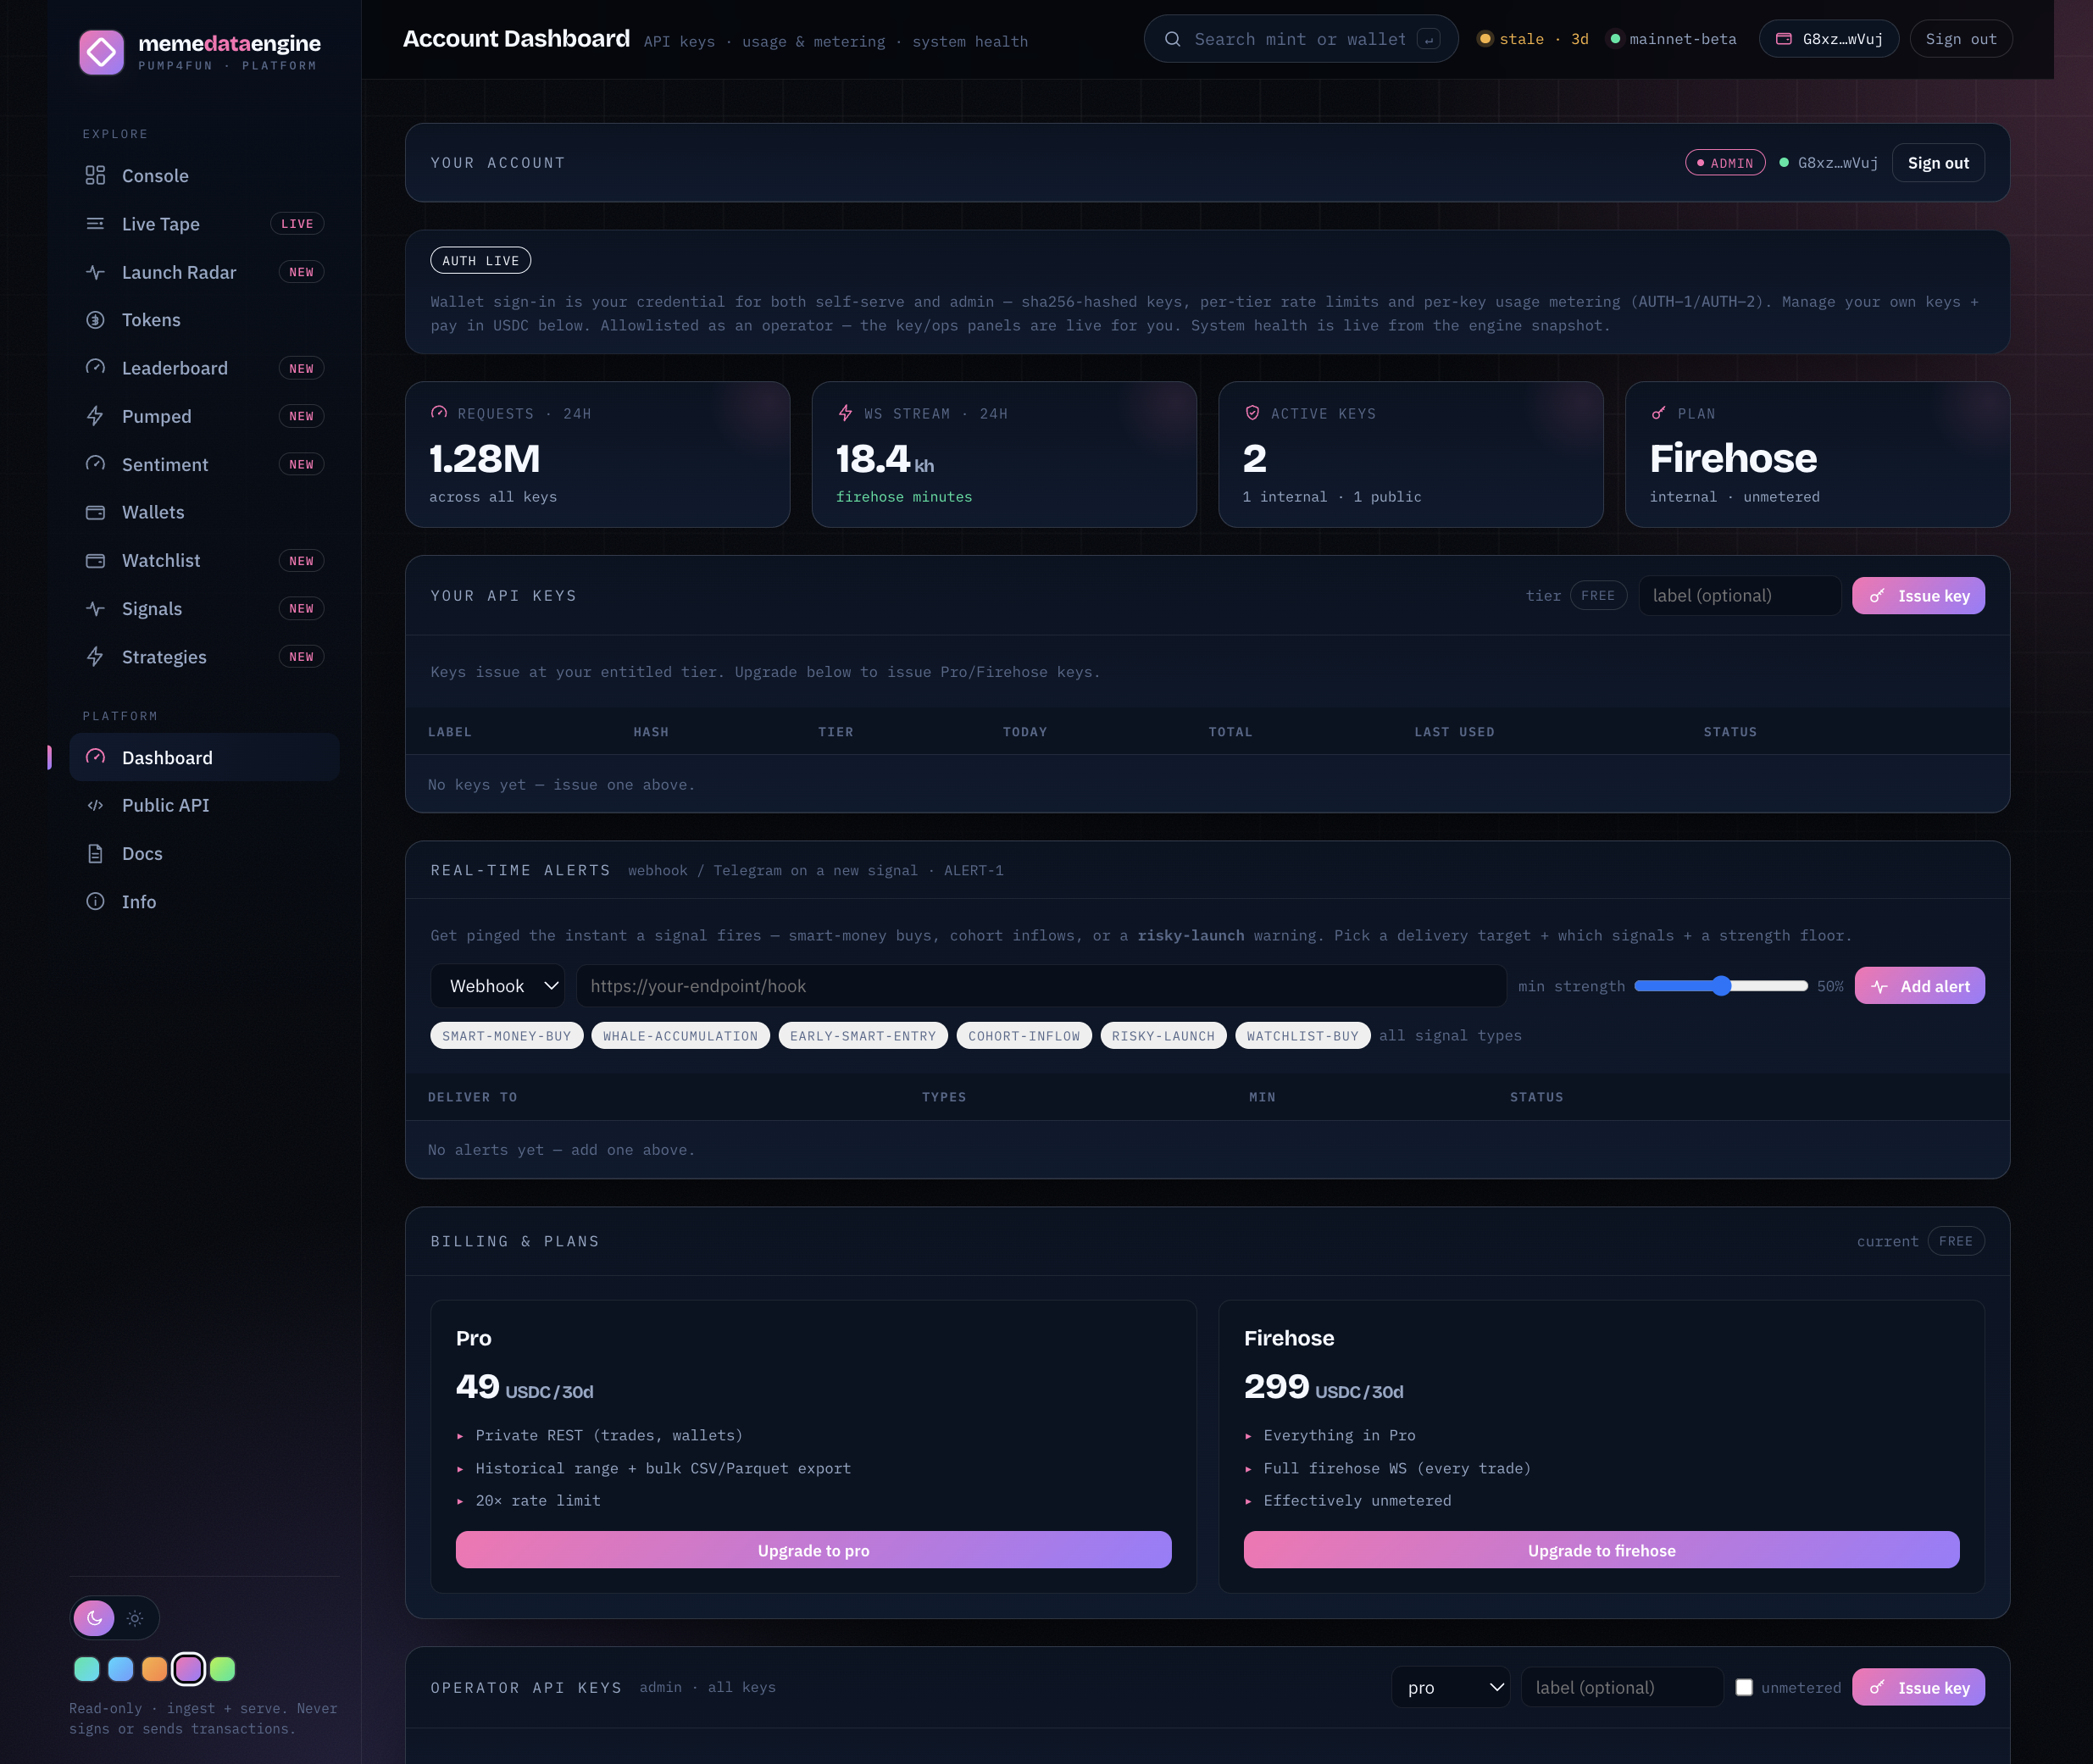This screenshot has width=2093, height=1764.
Task: Click the Info circle icon
Action: click(x=95, y=902)
